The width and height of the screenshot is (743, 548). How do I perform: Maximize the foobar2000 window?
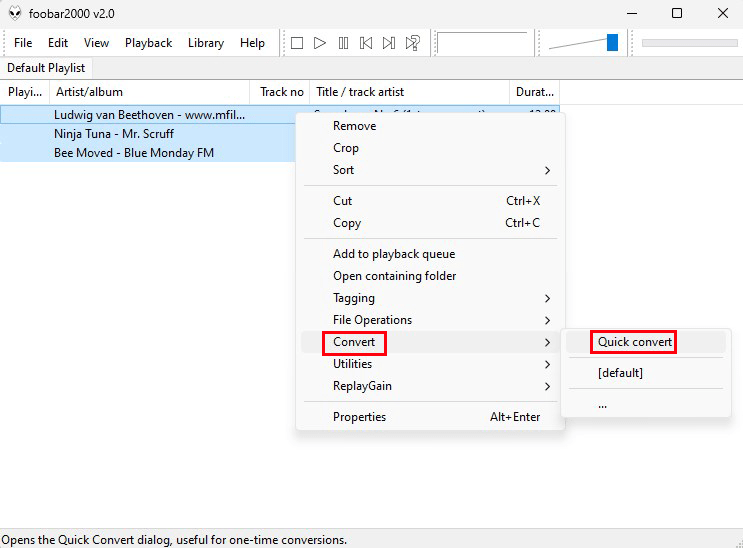point(677,13)
